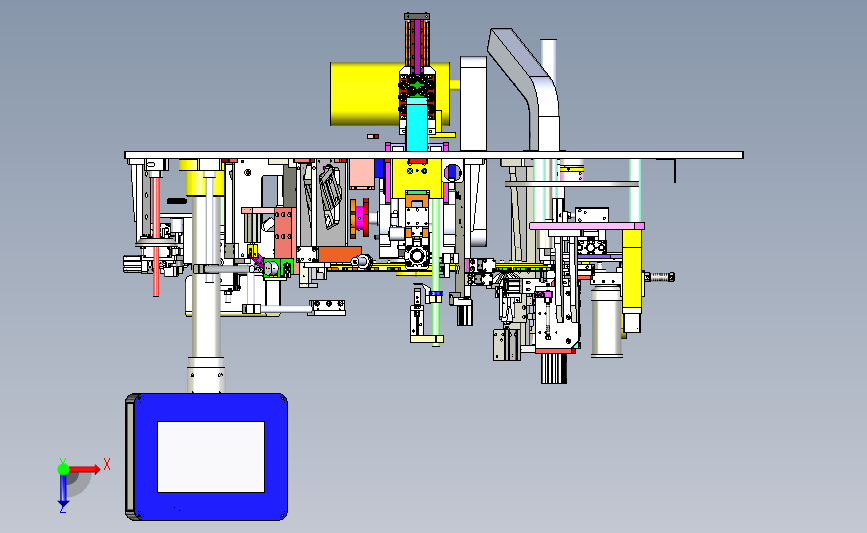
Task: Select the blue touchscreen panel housing
Action: (x=206, y=457)
